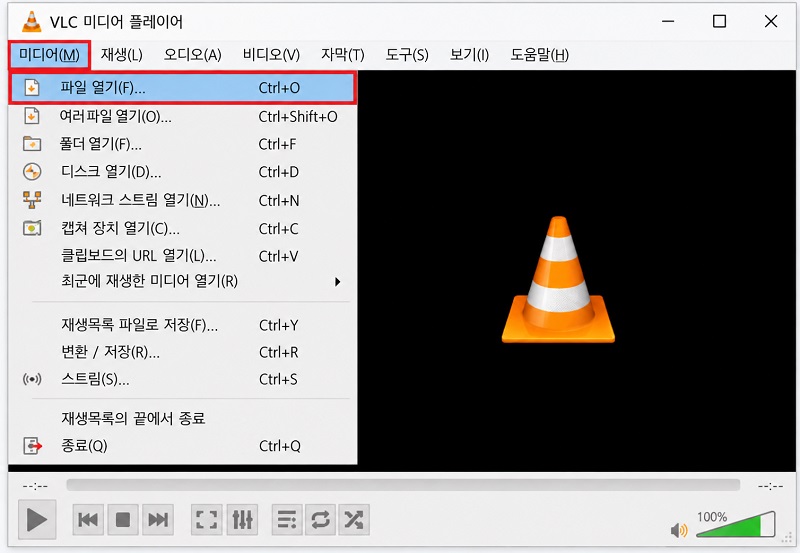Toggle 재생목록의 끝에서 종료 option
The image size is (800, 553).
(x=182, y=418)
